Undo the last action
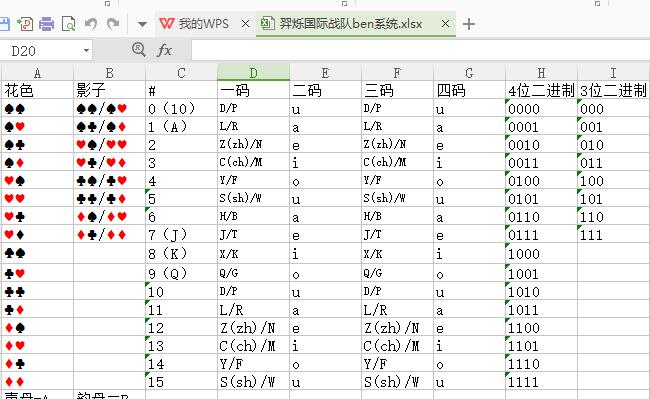This screenshot has height=399, width=650. coord(91,24)
